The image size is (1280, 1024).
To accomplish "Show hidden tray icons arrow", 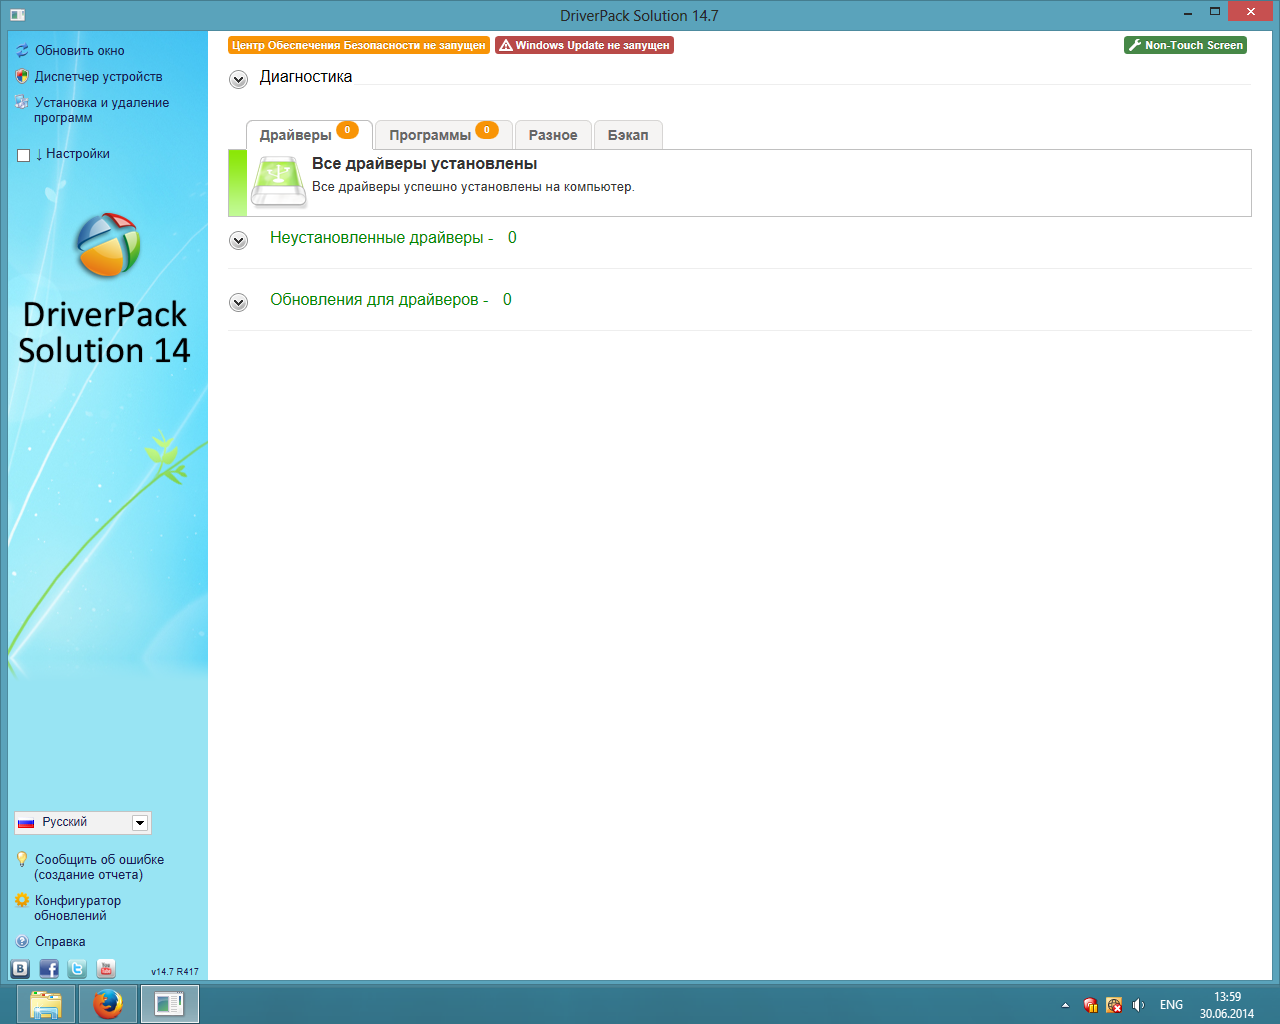I will point(1065,1005).
